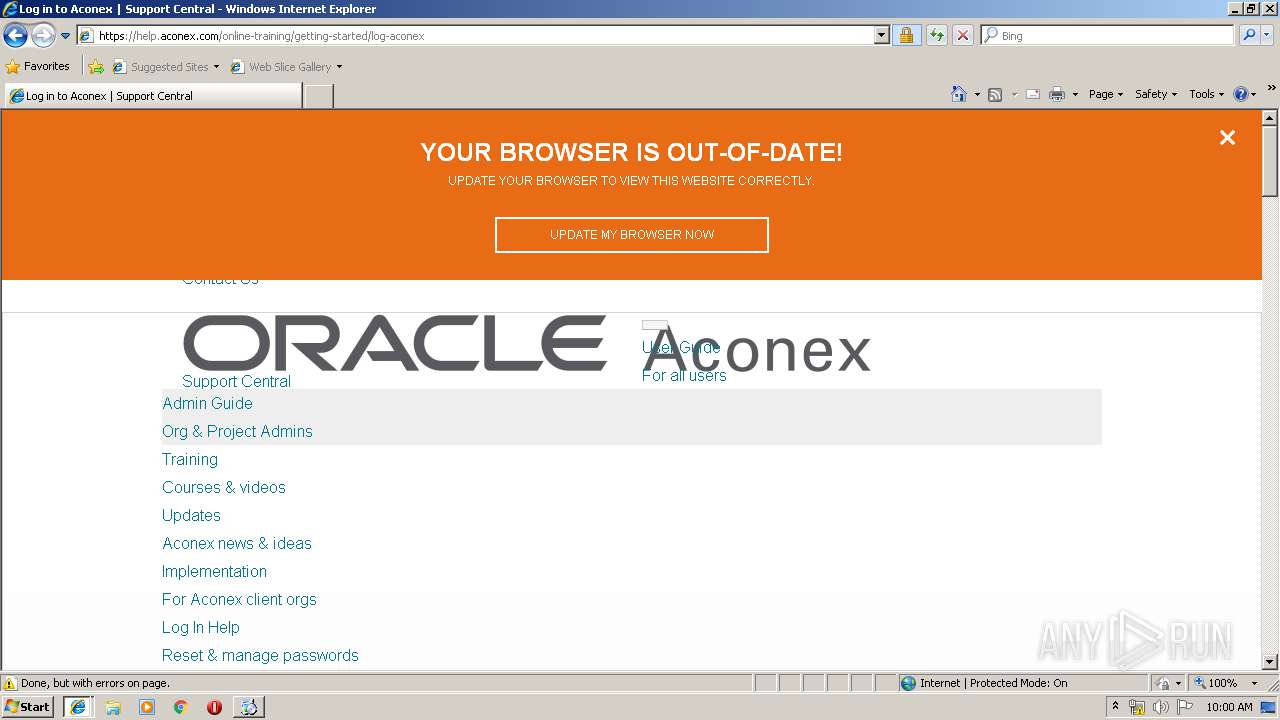Click the volume speaker tray icon
Screen dimensions: 1280x720
pos(1161,707)
